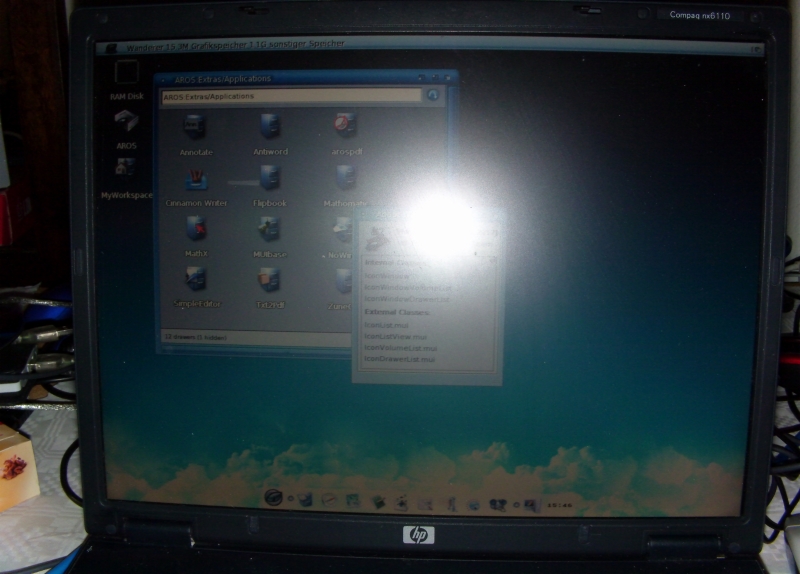Open the Annotate application icon
The image size is (800, 574).
196,128
